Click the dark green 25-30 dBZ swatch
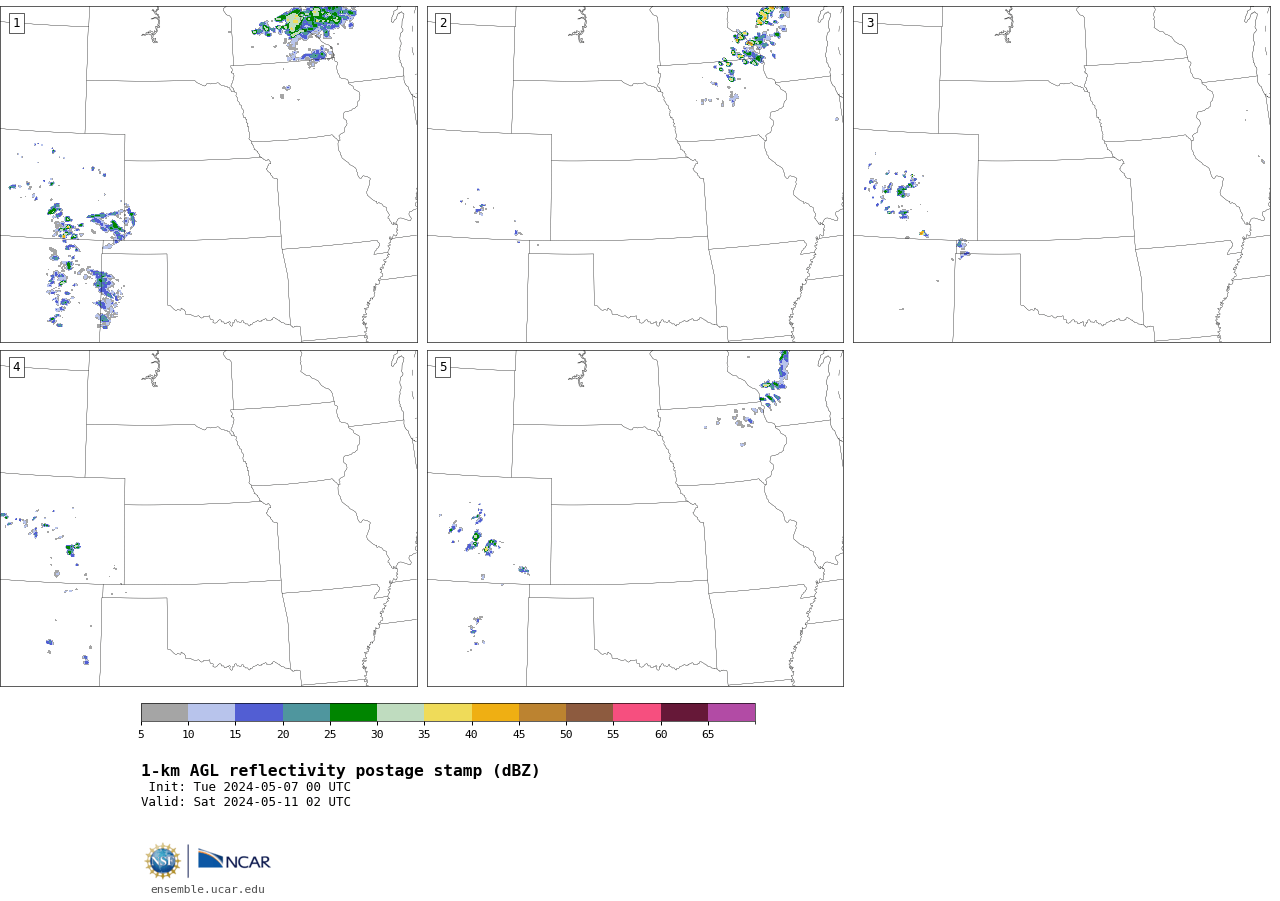 (353, 712)
